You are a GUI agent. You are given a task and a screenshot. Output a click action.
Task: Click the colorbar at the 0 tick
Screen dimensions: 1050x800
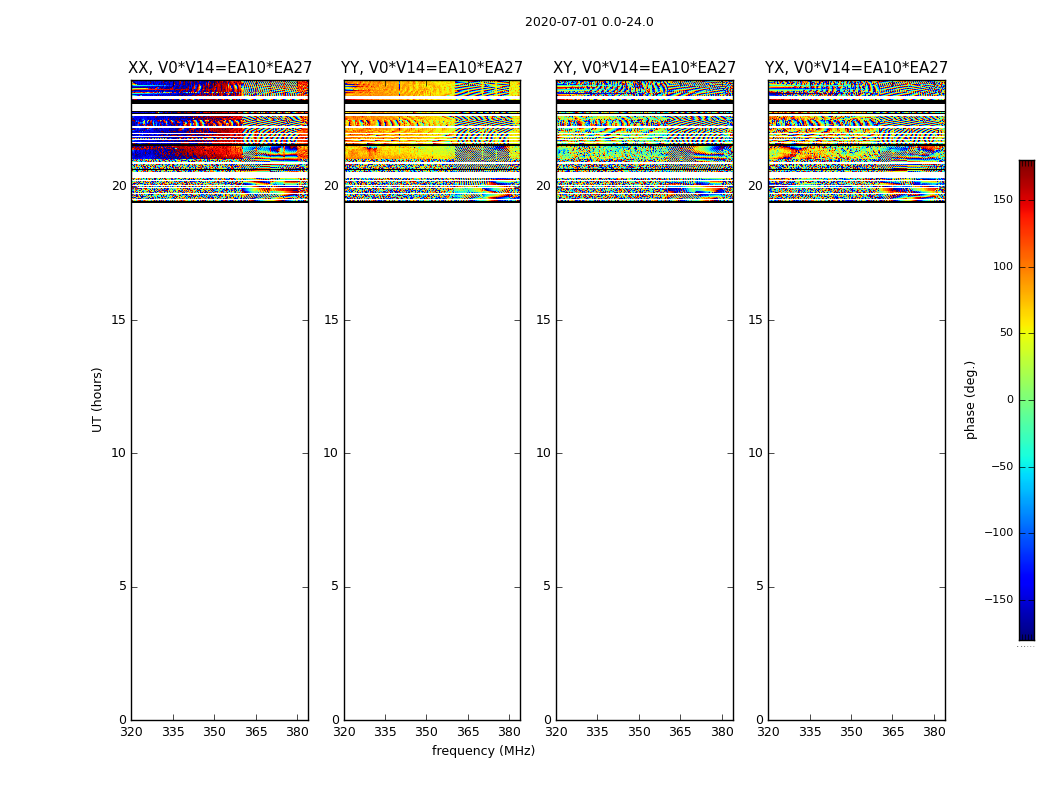pyautogui.click(x=1026, y=400)
